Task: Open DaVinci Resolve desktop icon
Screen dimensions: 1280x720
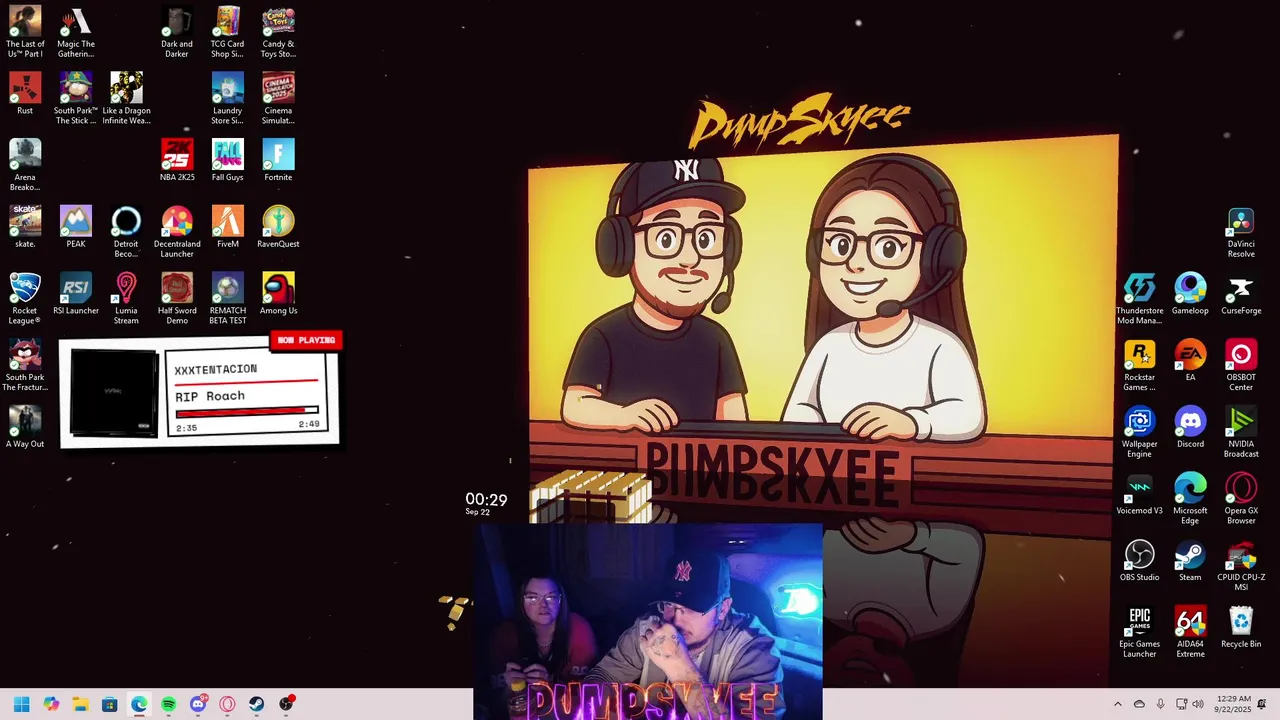Action: click(1241, 232)
